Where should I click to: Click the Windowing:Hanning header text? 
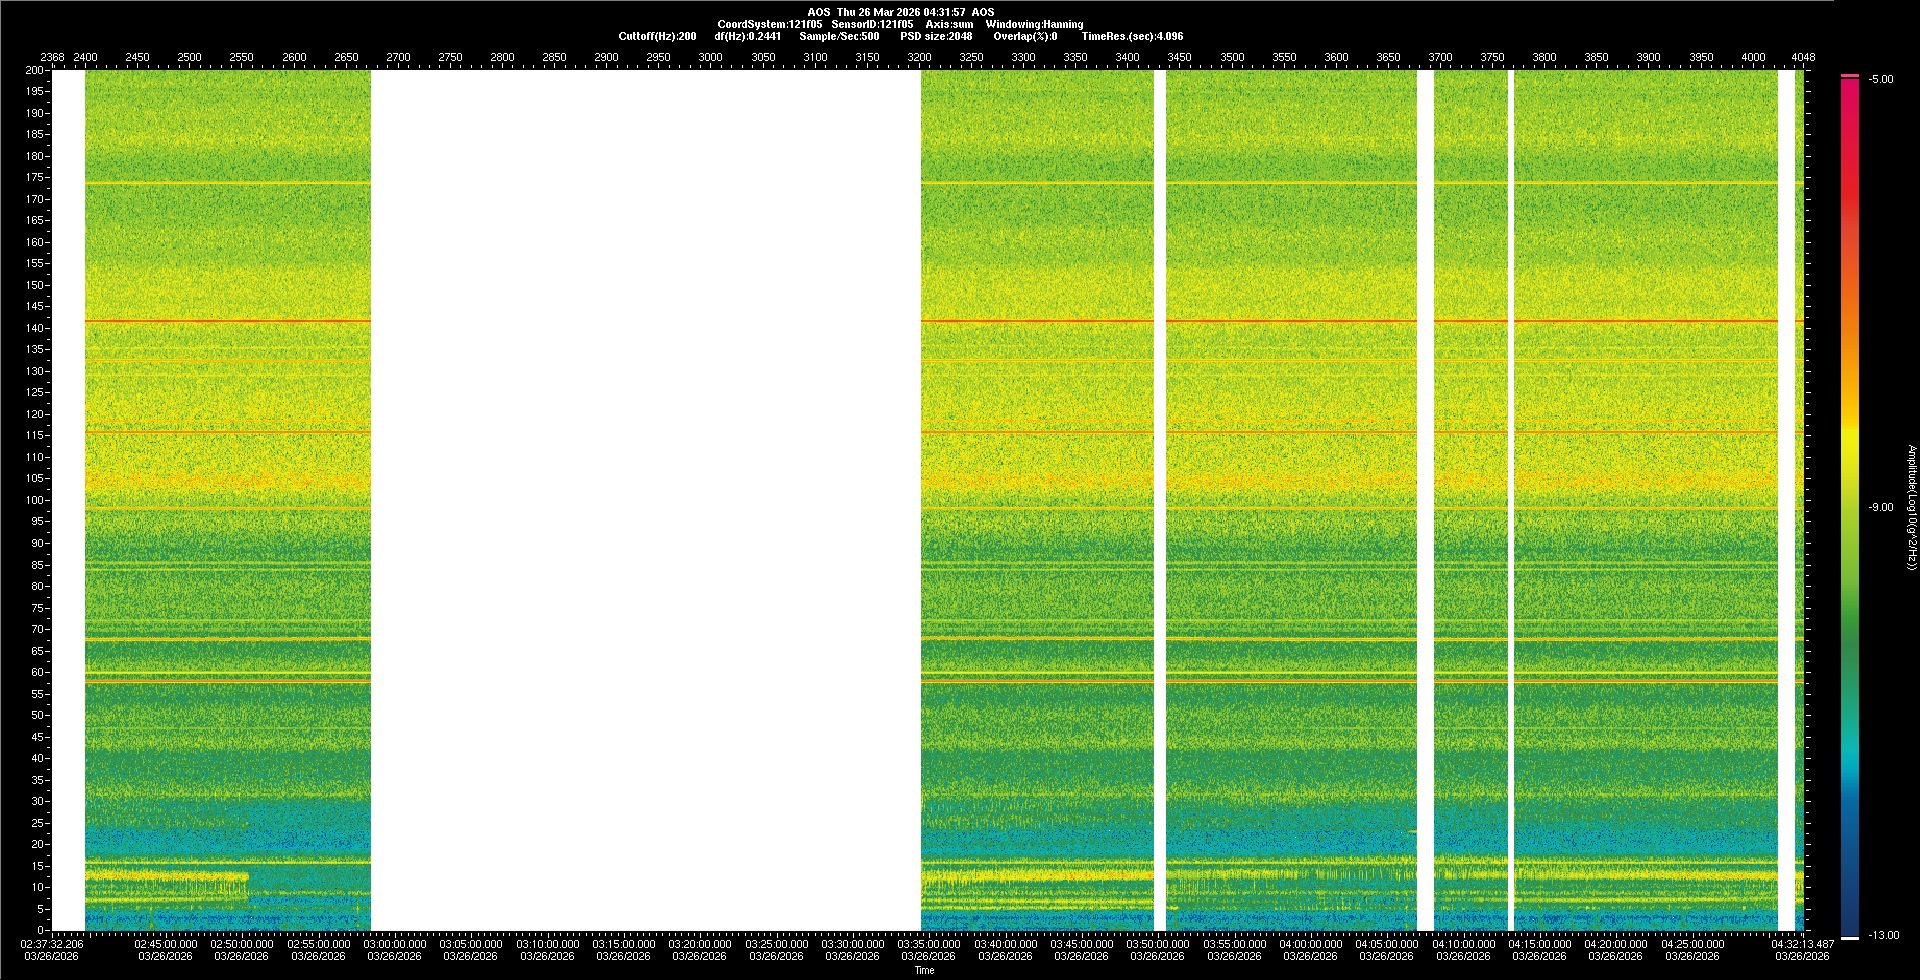(x=1034, y=24)
